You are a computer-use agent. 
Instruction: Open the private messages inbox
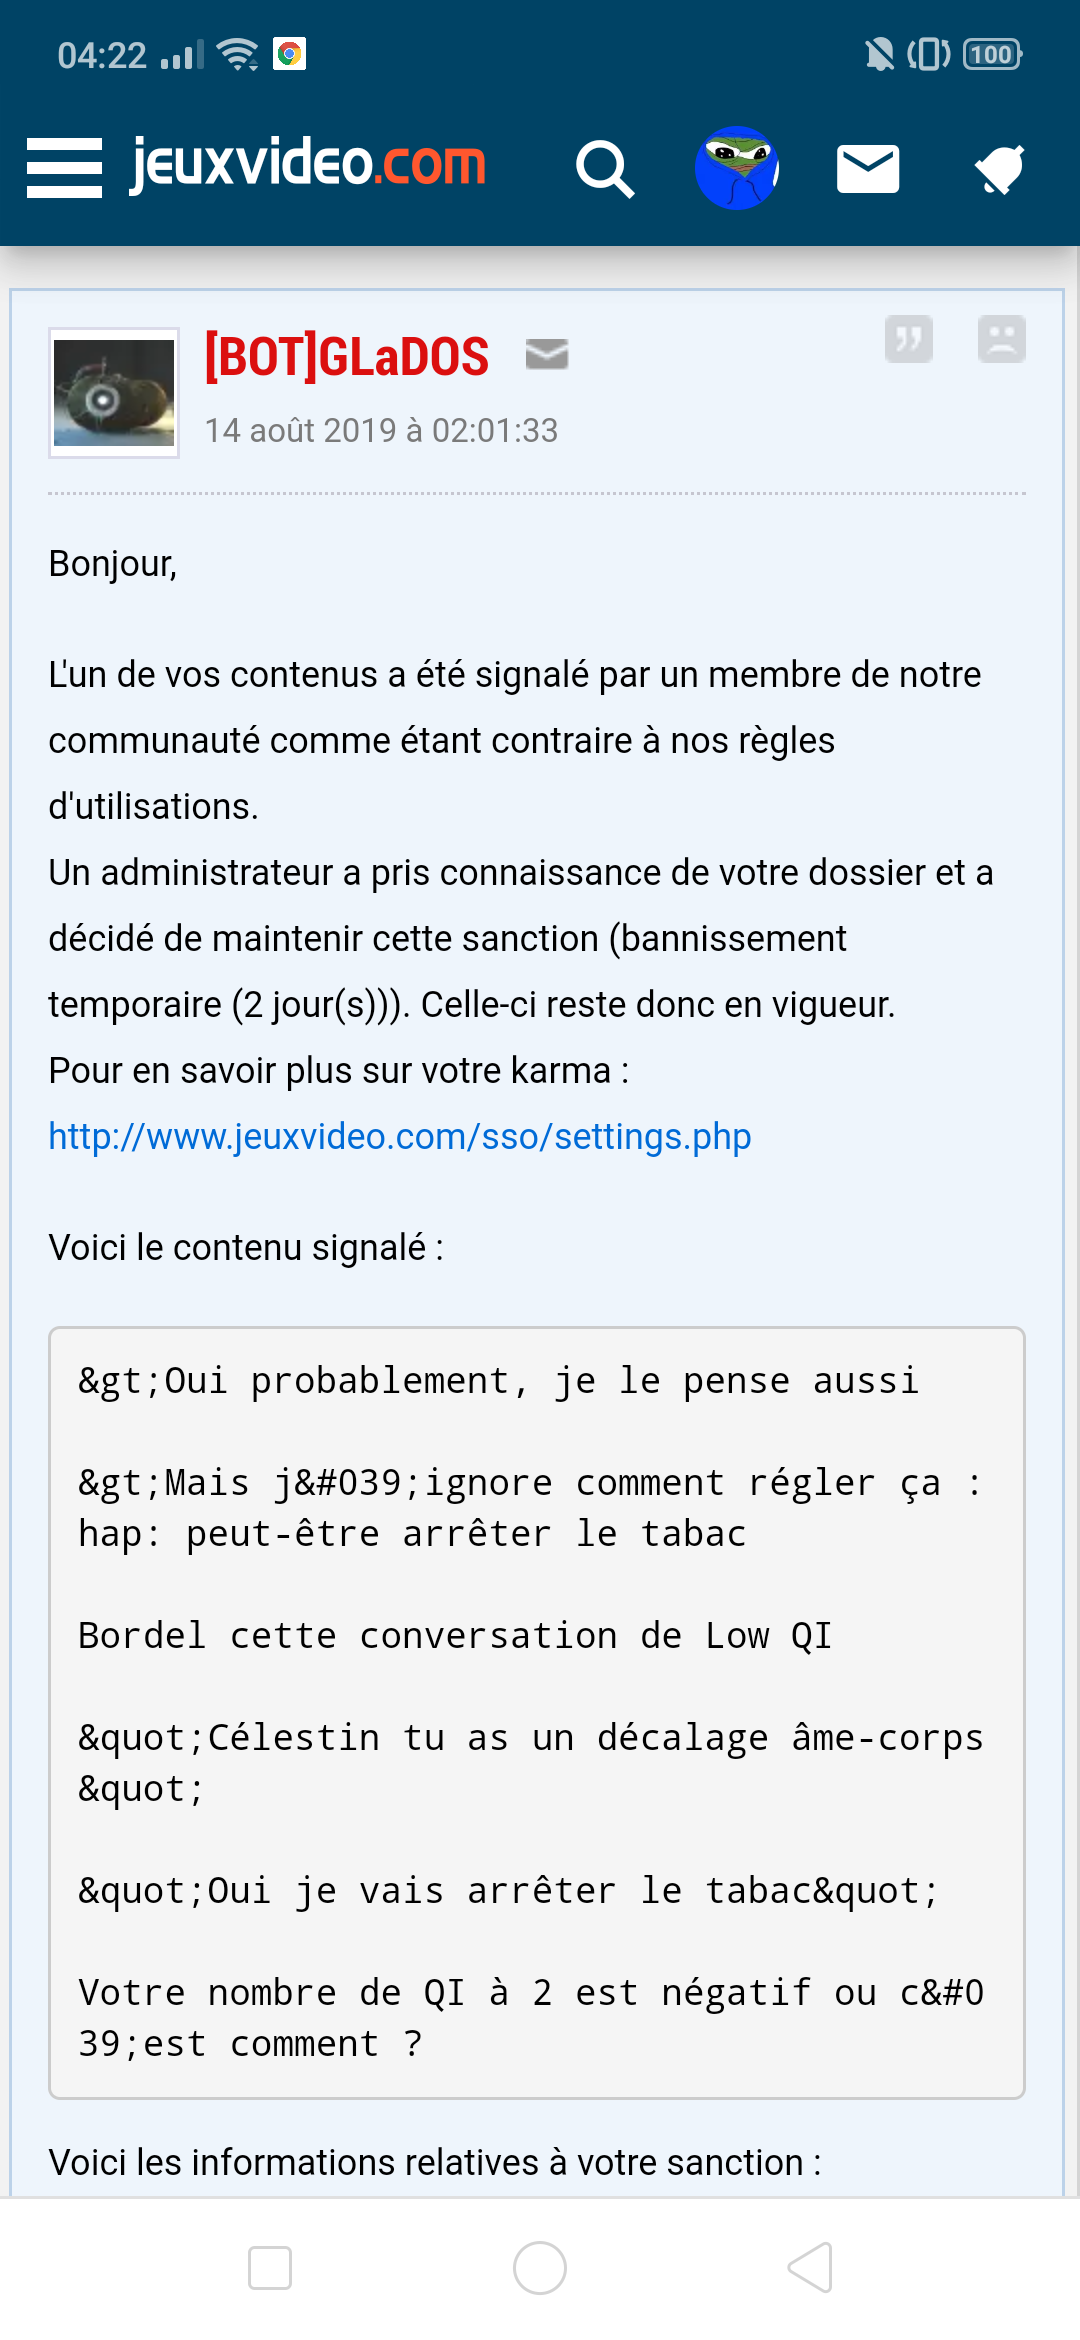[867, 168]
